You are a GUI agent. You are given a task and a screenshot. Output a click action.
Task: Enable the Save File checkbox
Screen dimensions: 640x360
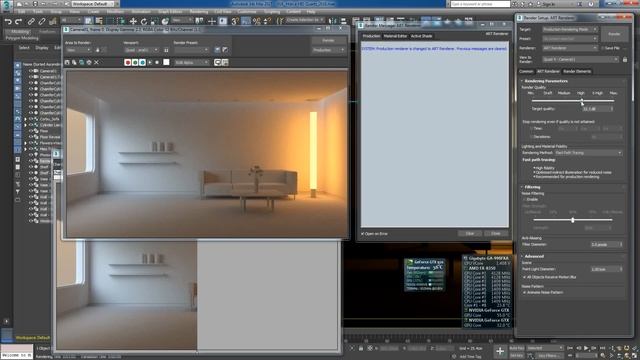602,48
